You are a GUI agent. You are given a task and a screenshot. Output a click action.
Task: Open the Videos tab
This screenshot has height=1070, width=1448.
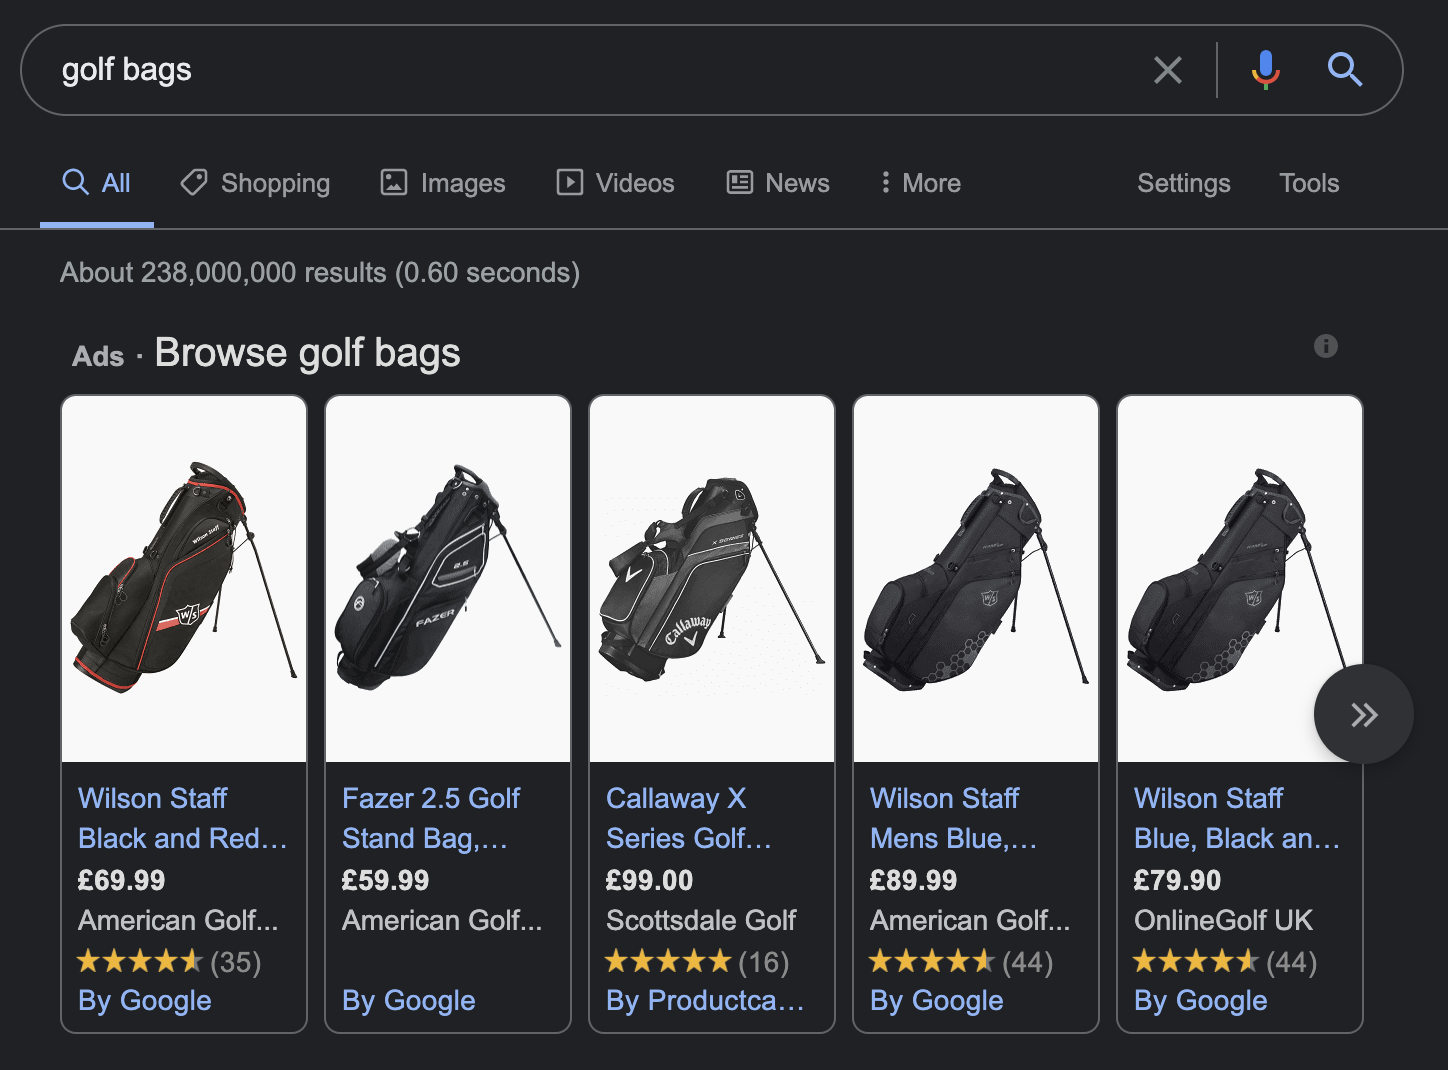[x=615, y=183]
